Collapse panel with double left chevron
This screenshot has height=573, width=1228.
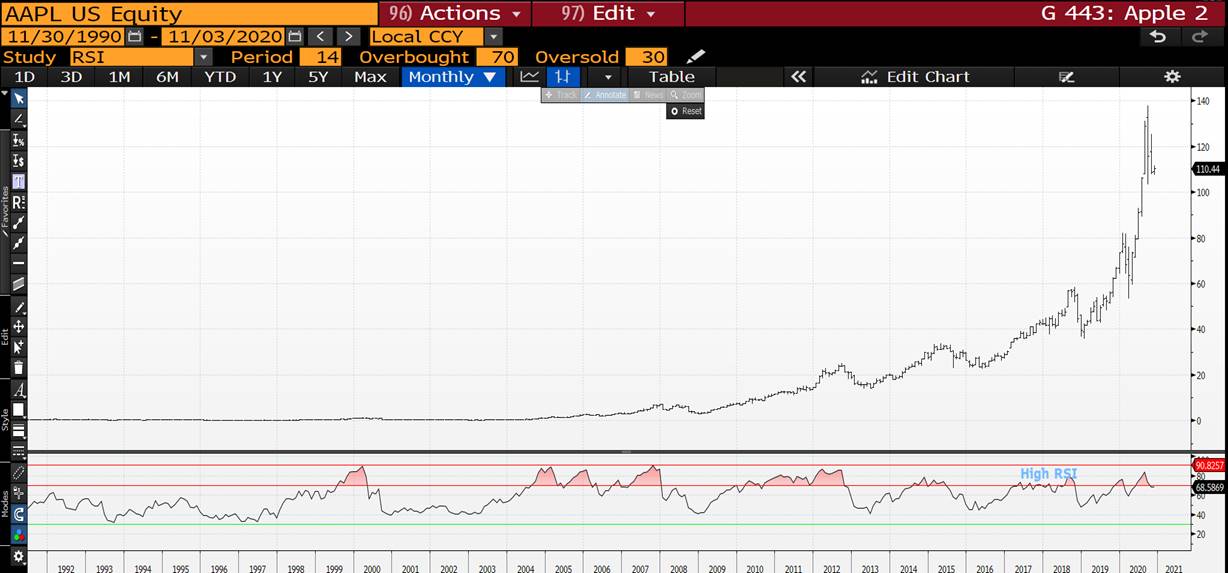[798, 76]
